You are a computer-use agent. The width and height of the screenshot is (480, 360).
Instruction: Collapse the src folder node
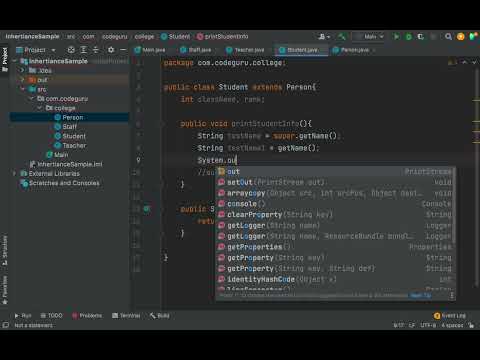point(23,89)
